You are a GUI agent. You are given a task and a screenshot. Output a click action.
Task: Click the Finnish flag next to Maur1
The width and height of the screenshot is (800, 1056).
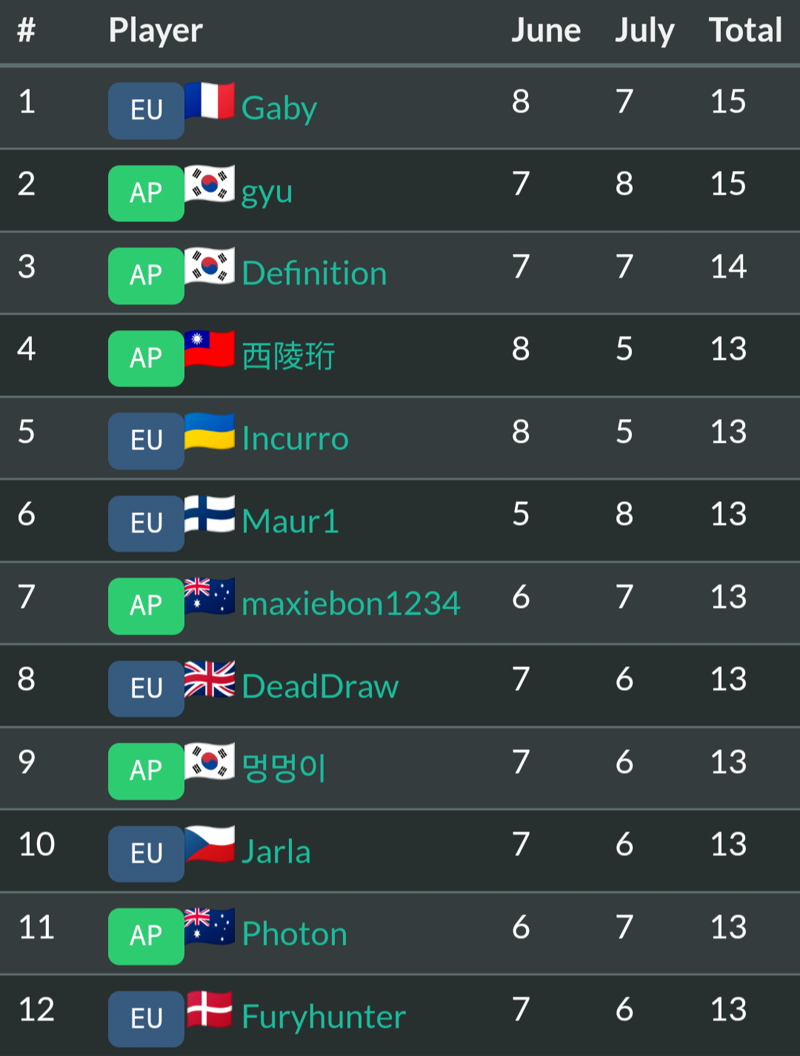tap(209, 514)
